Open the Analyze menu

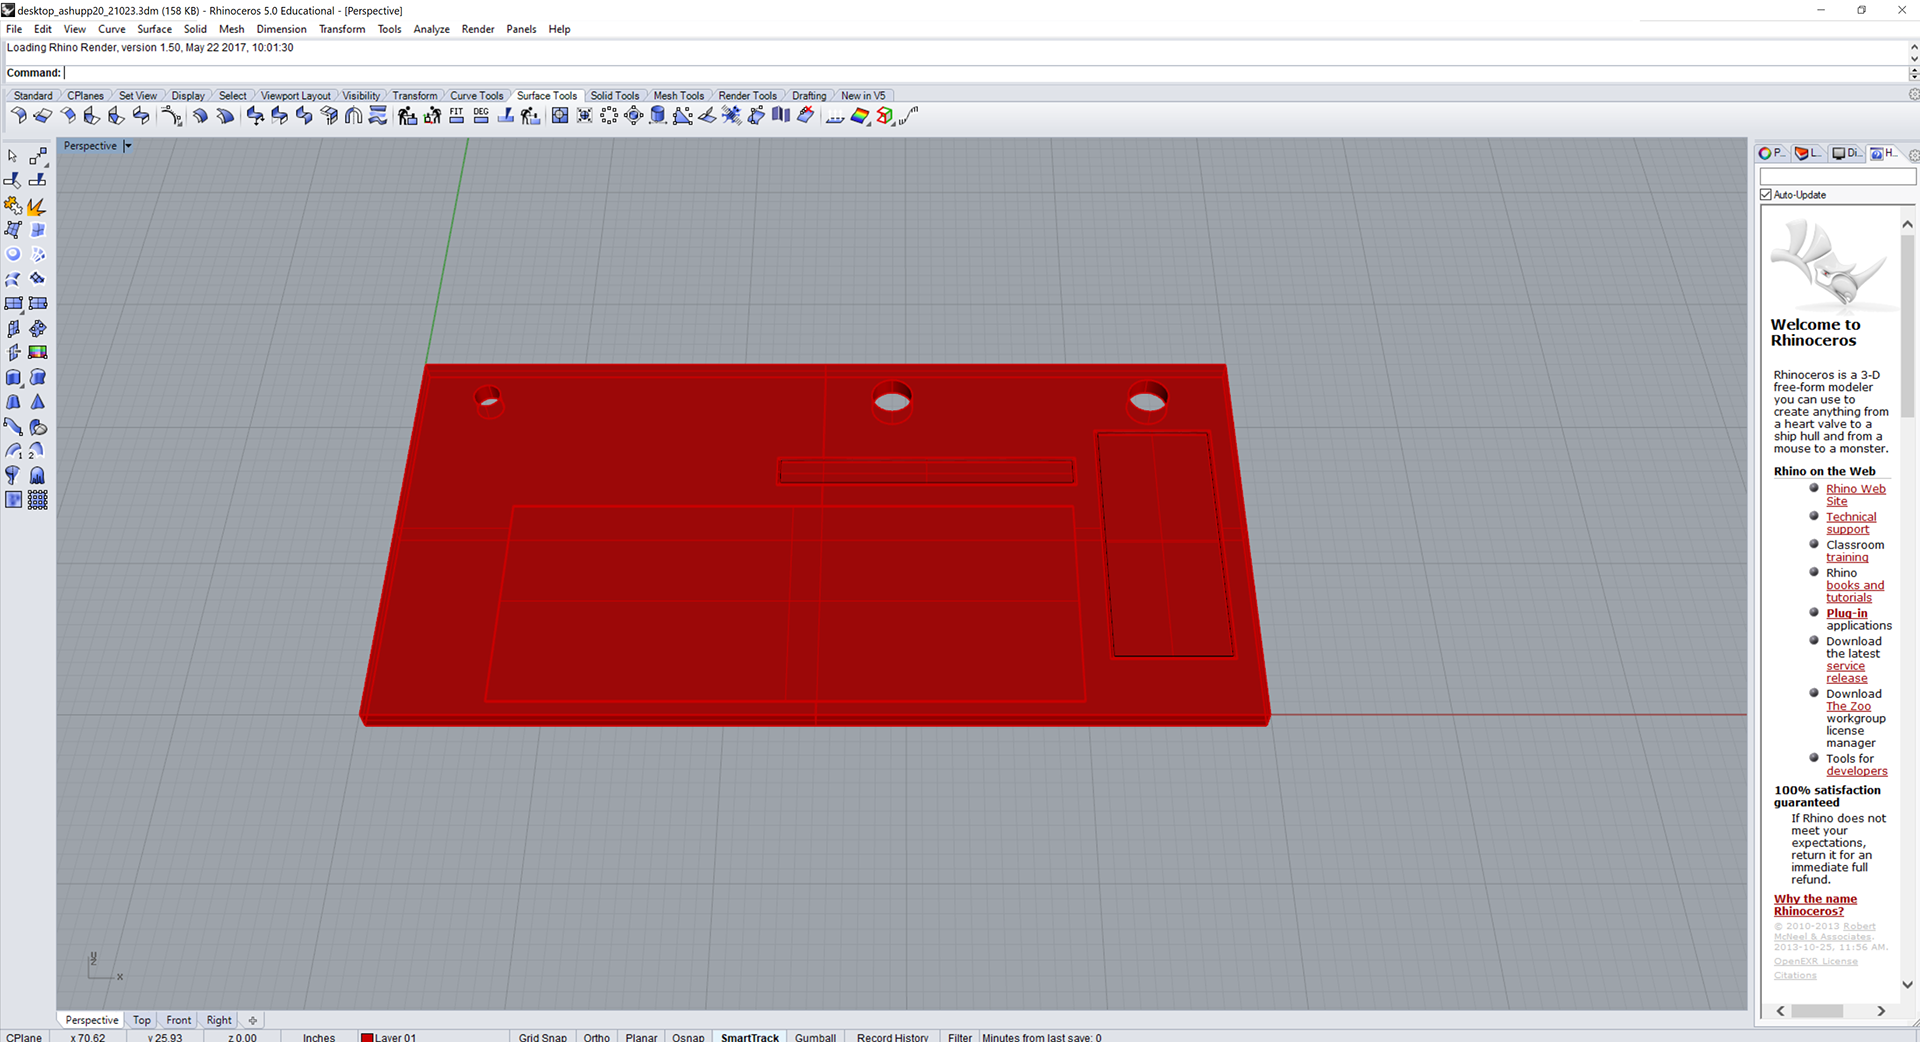(431, 29)
